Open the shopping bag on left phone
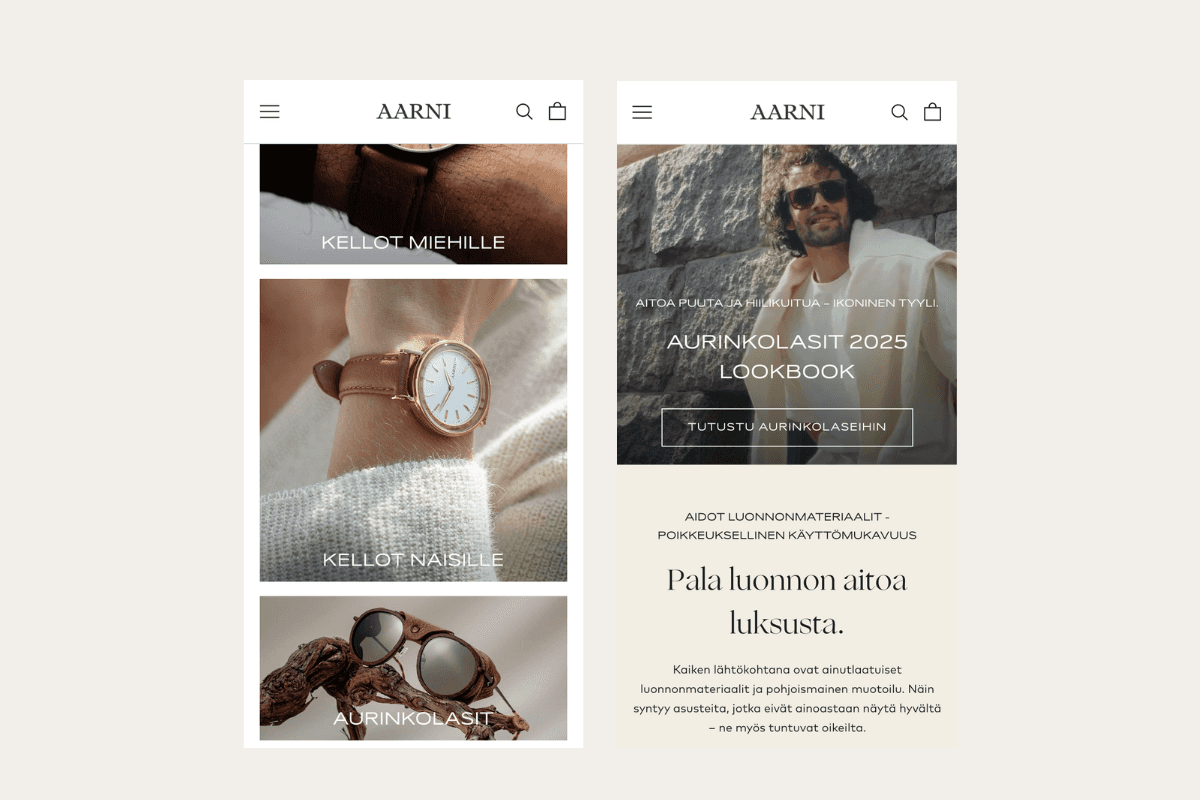1200x800 pixels. [x=557, y=111]
